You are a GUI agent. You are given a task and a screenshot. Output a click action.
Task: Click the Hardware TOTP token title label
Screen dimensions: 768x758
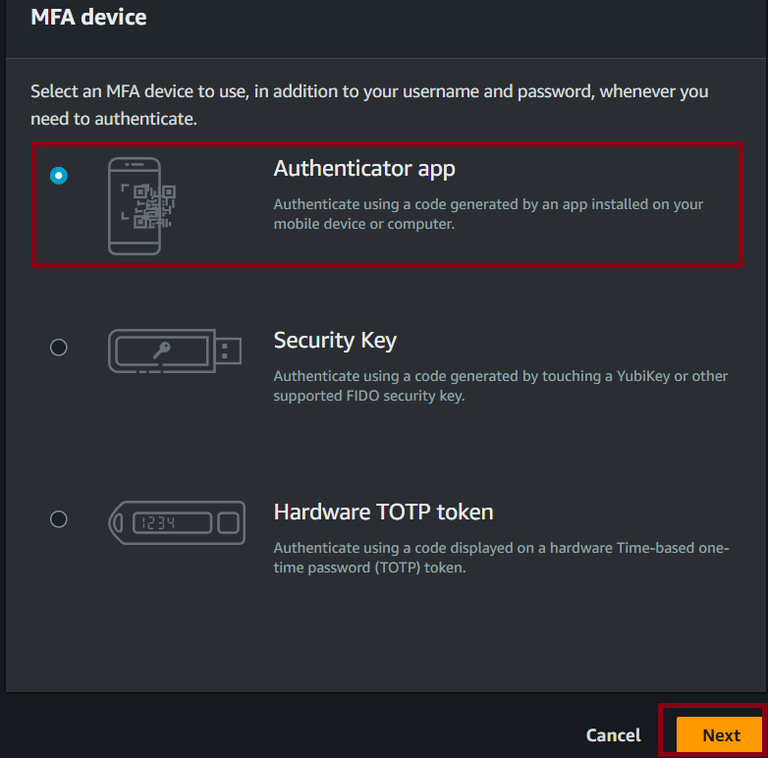click(383, 512)
